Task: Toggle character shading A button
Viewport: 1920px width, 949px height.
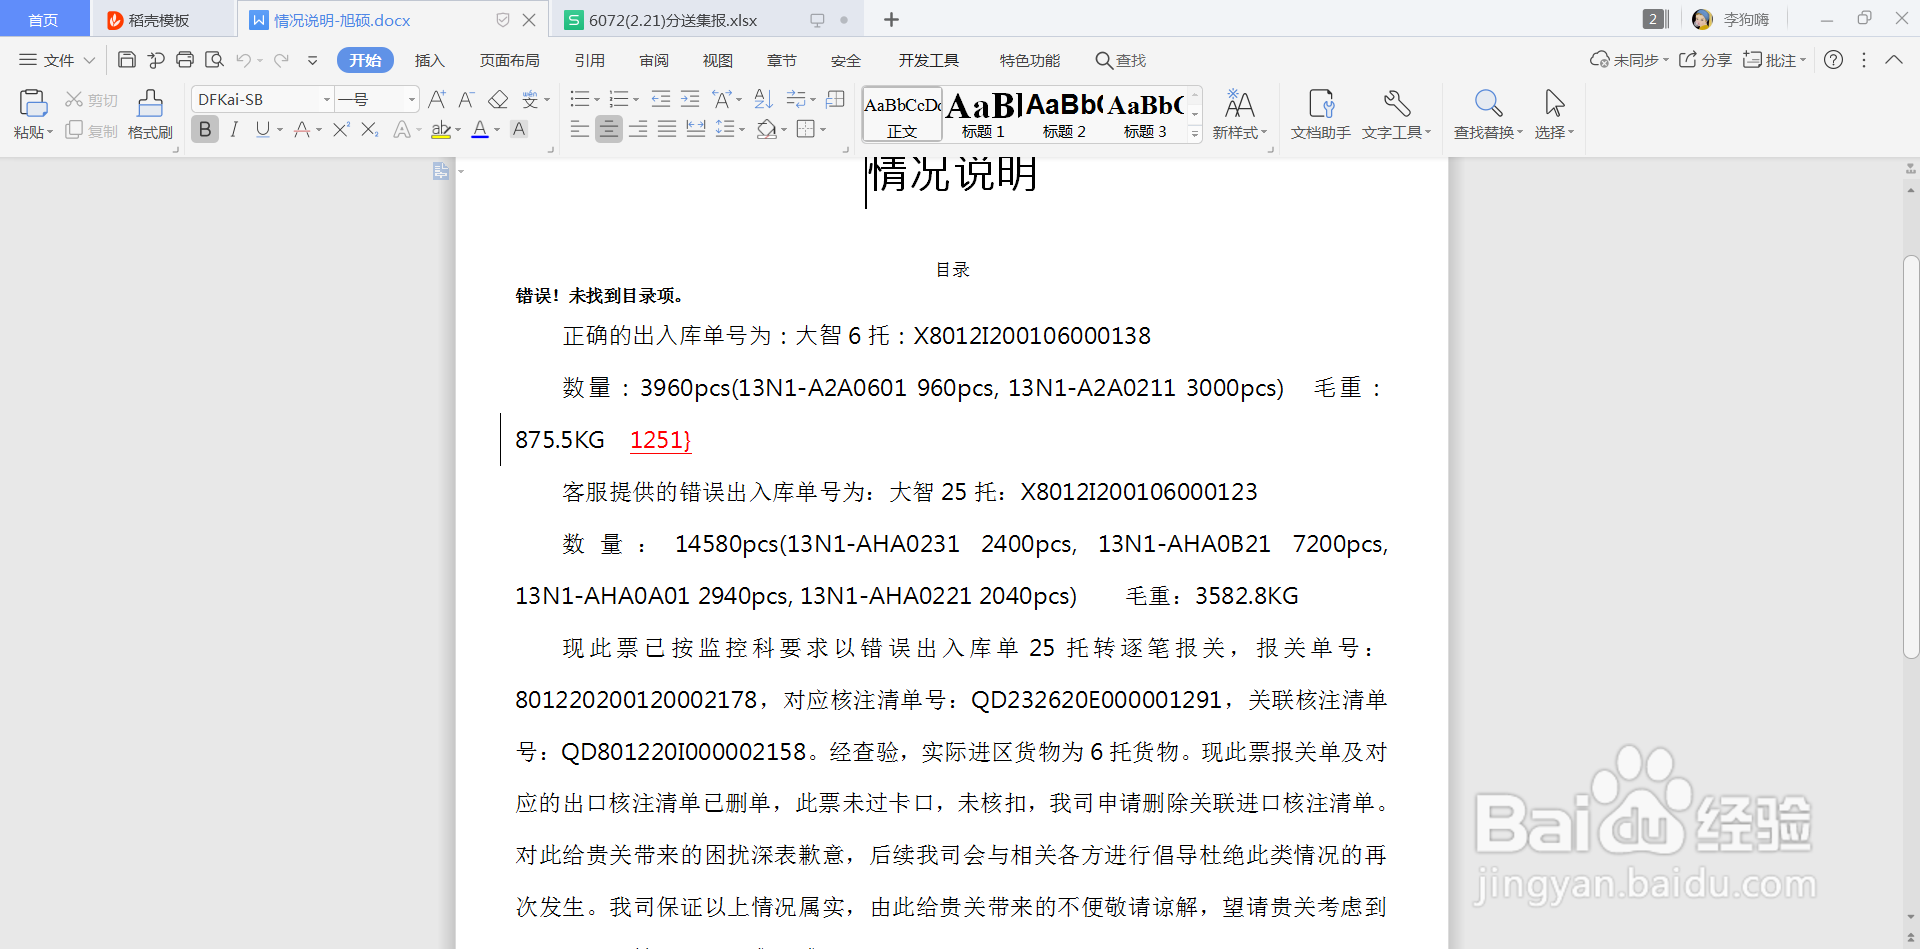Action: click(519, 129)
